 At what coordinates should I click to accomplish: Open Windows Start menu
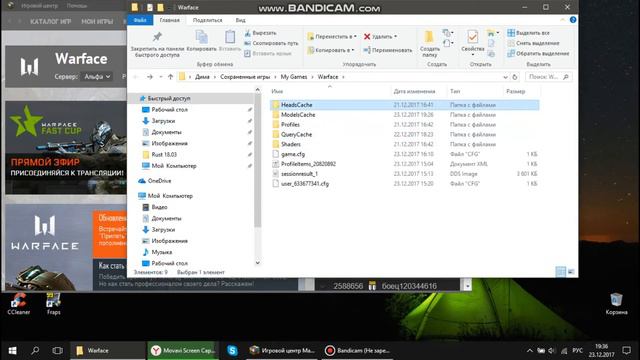pyautogui.click(x=12, y=351)
